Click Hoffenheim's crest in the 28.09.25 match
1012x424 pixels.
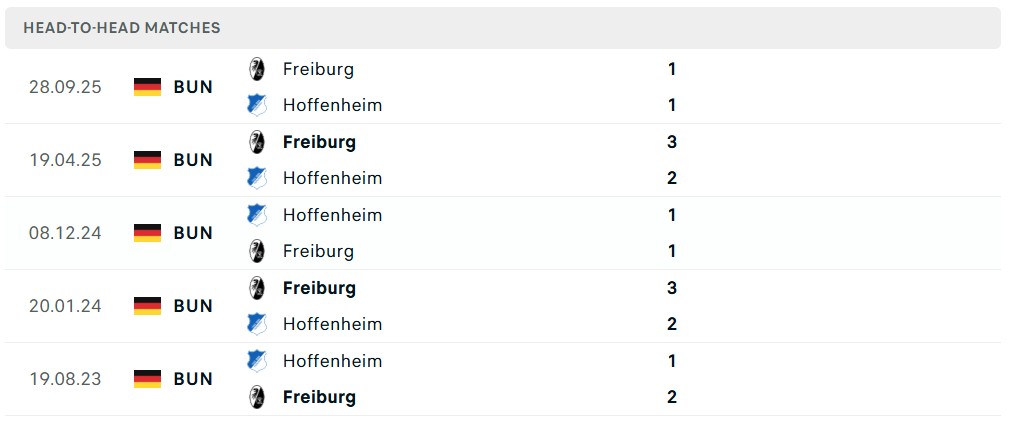point(257,105)
